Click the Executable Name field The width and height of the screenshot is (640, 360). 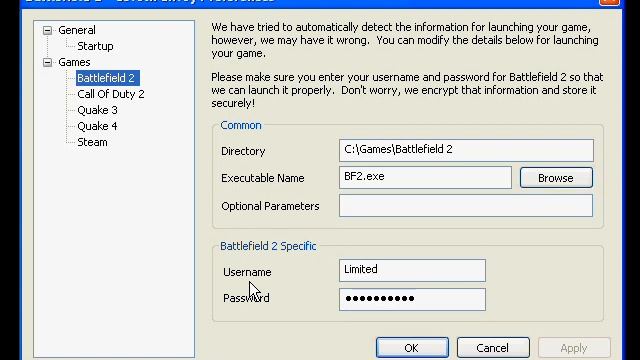click(425, 178)
